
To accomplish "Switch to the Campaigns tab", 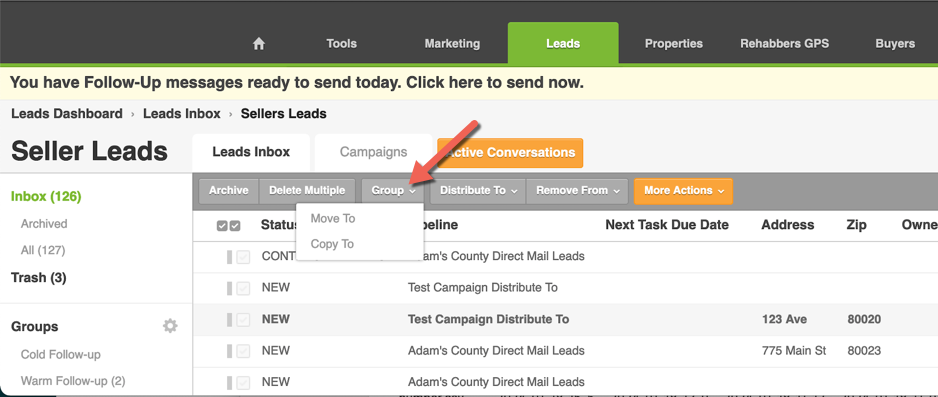I will point(373,152).
